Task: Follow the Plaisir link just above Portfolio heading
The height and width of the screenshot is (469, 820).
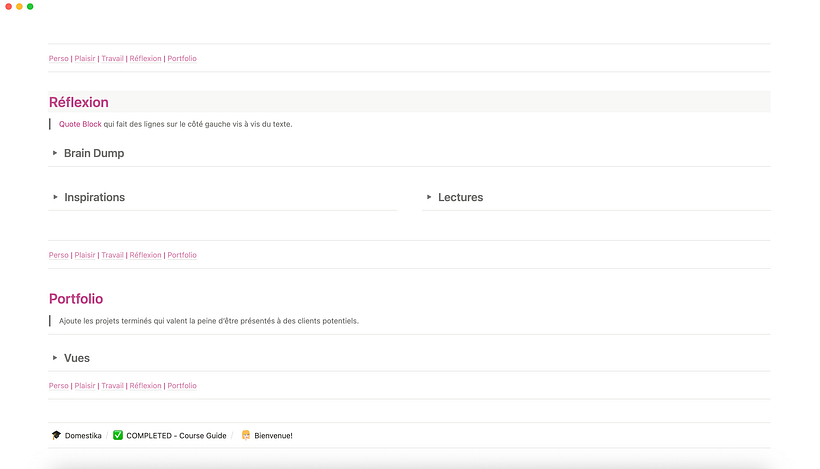Action: point(85,255)
